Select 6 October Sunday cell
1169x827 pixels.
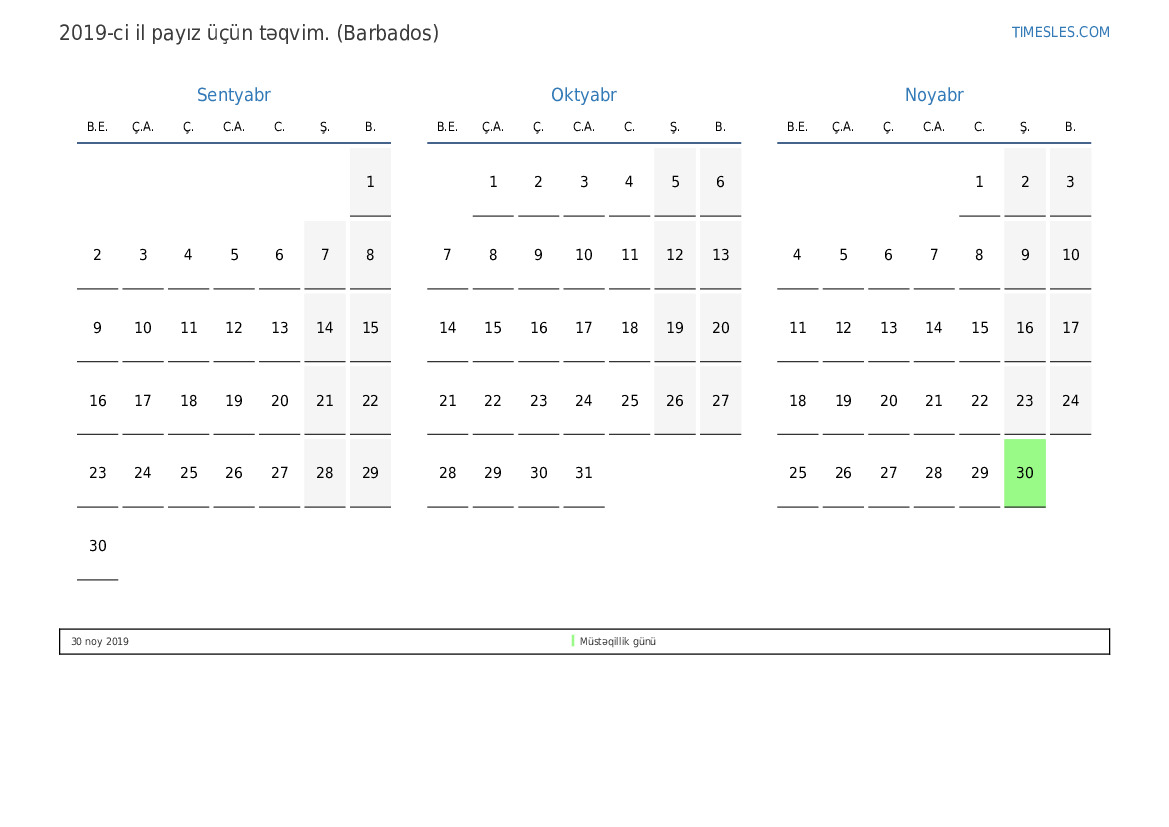[x=720, y=182]
